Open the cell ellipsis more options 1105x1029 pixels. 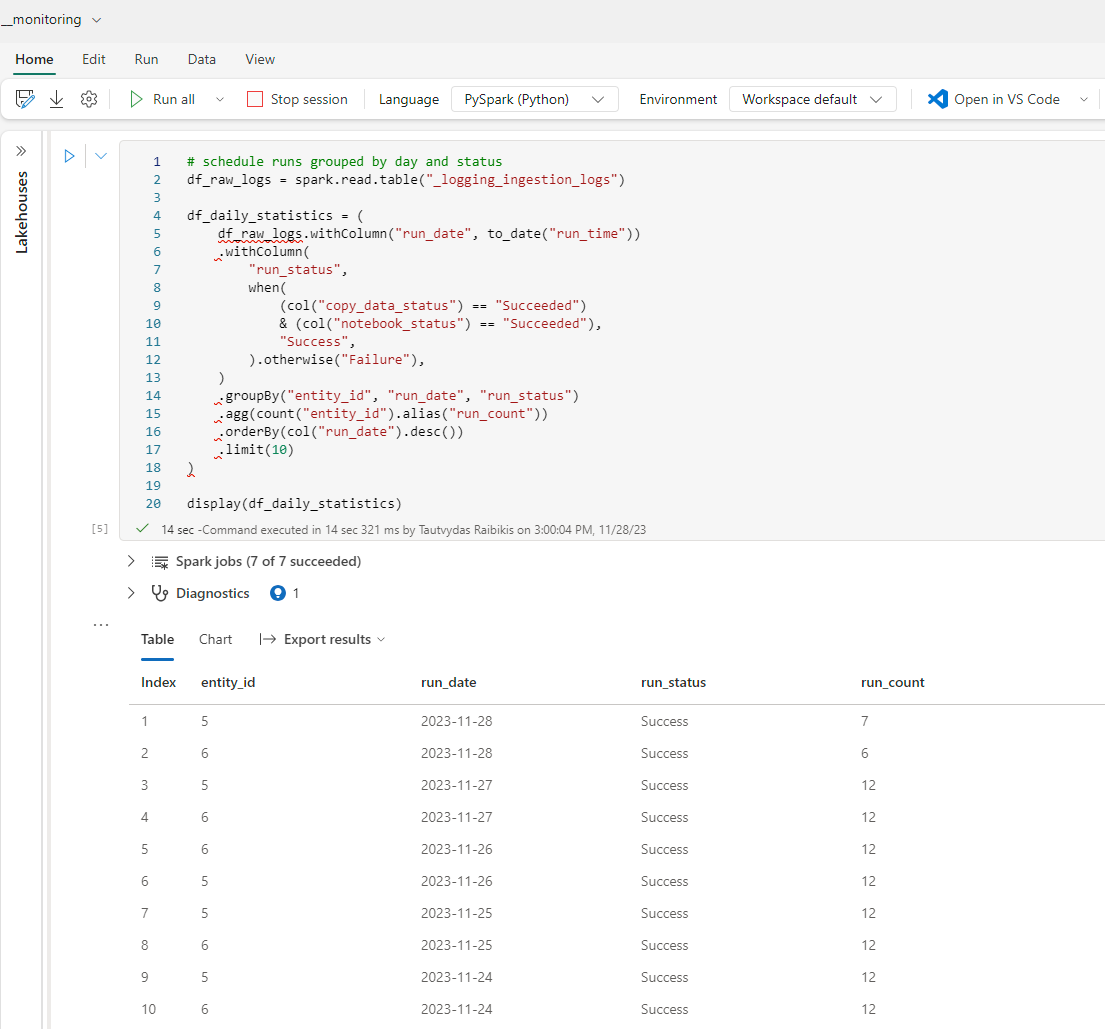coord(101,624)
